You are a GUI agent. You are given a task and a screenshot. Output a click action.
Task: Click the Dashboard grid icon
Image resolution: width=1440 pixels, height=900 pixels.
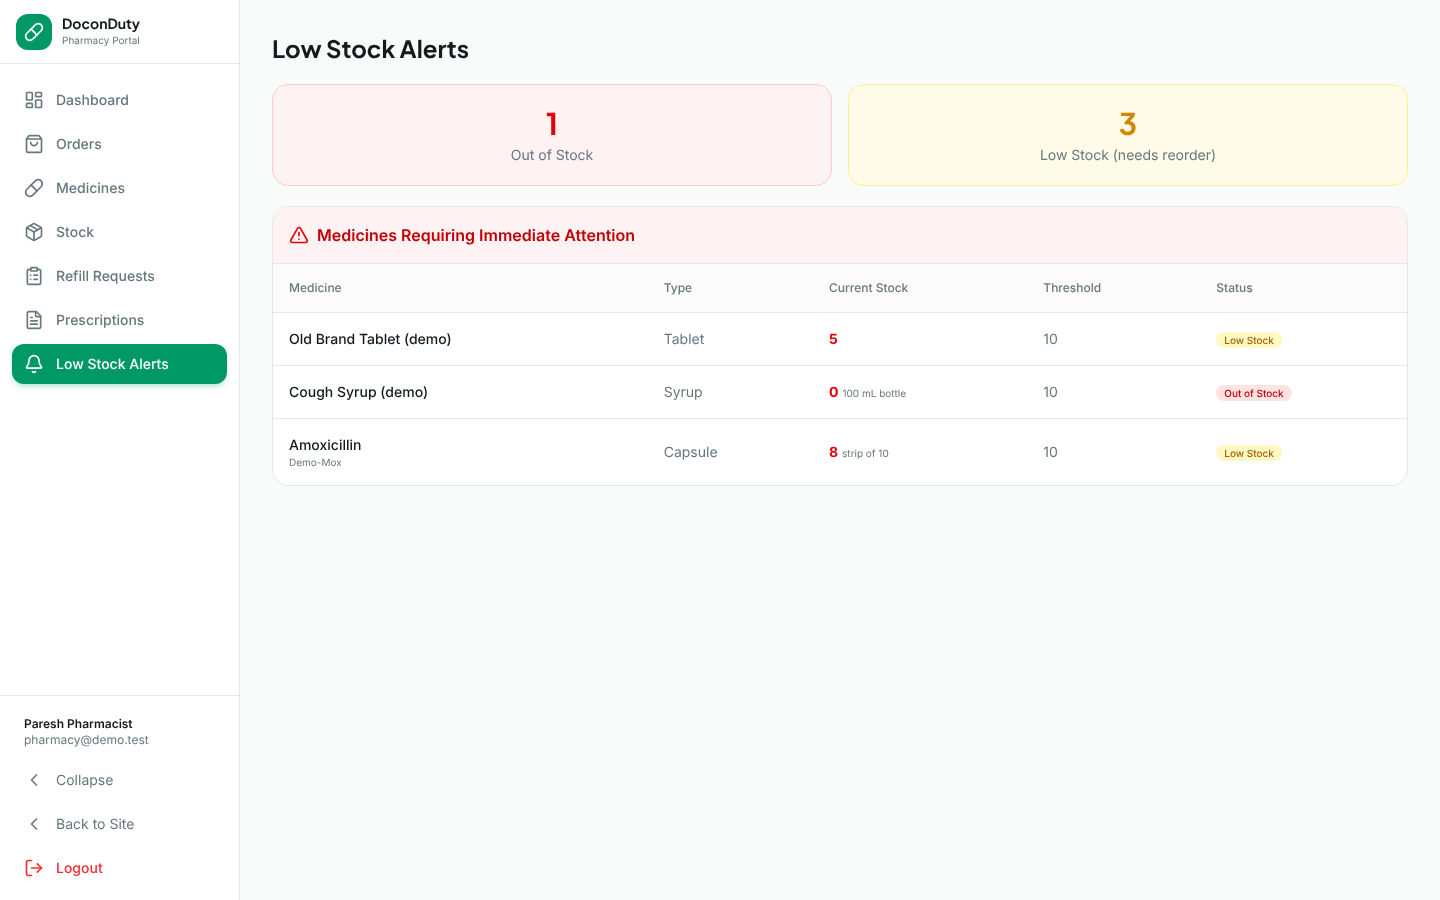coord(34,100)
